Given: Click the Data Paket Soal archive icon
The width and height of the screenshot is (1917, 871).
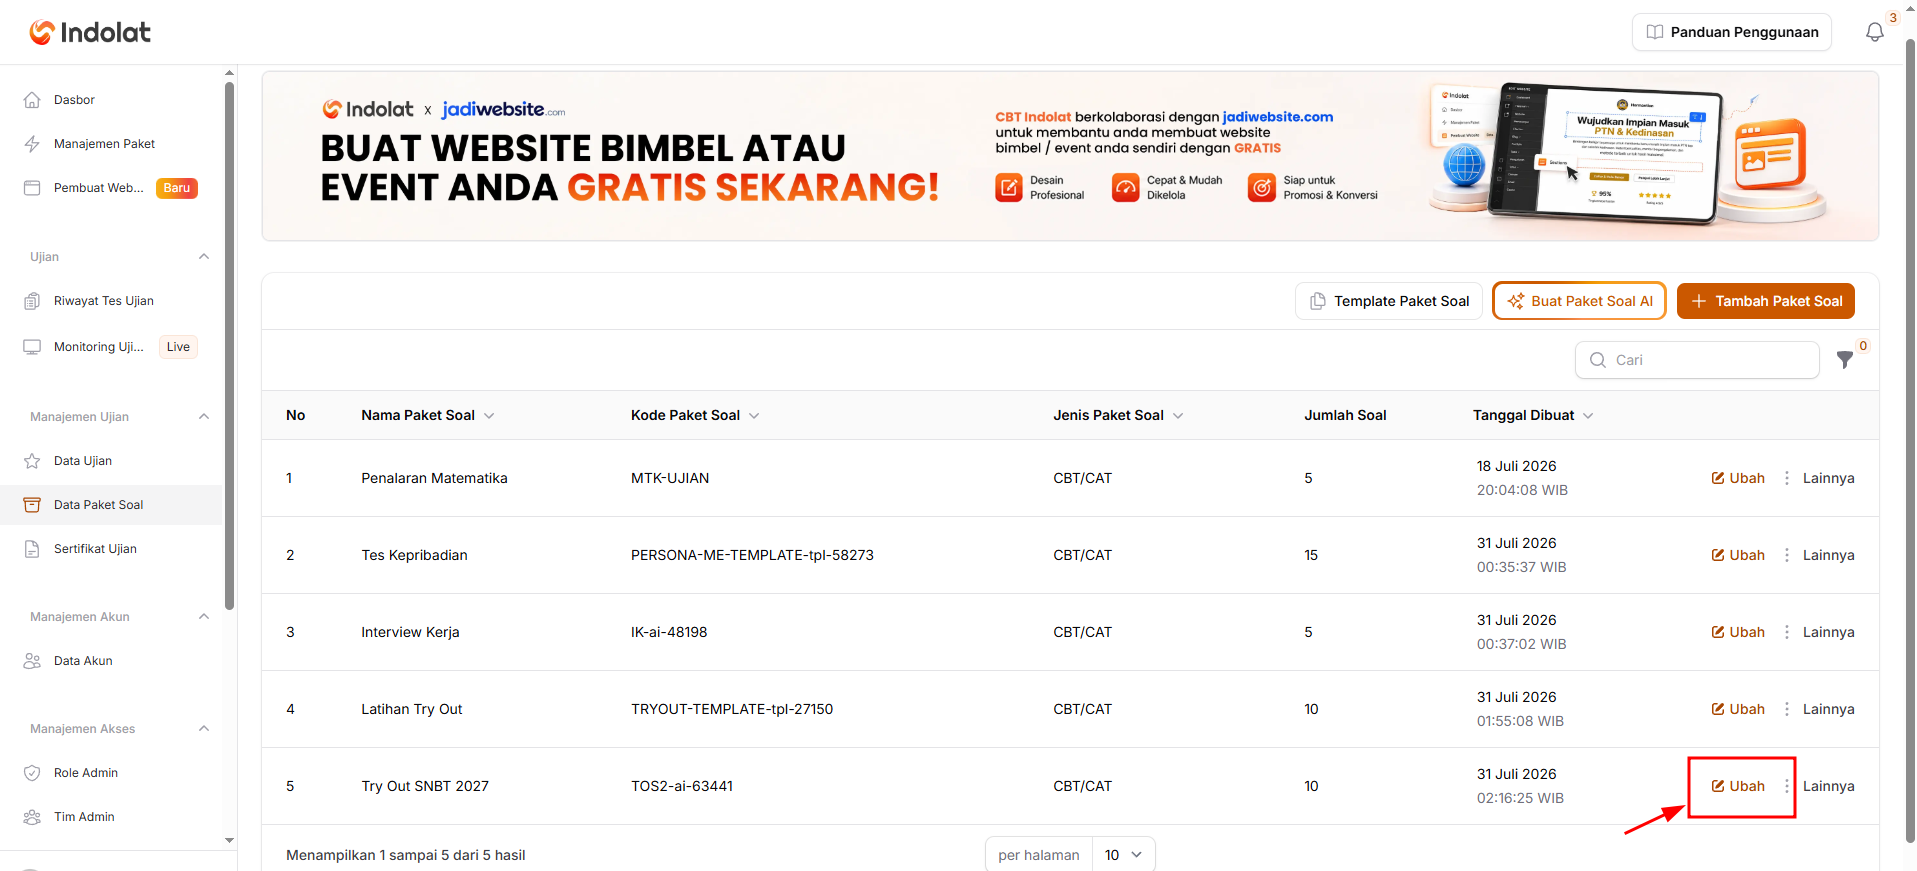Looking at the screenshot, I should (x=32, y=505).
